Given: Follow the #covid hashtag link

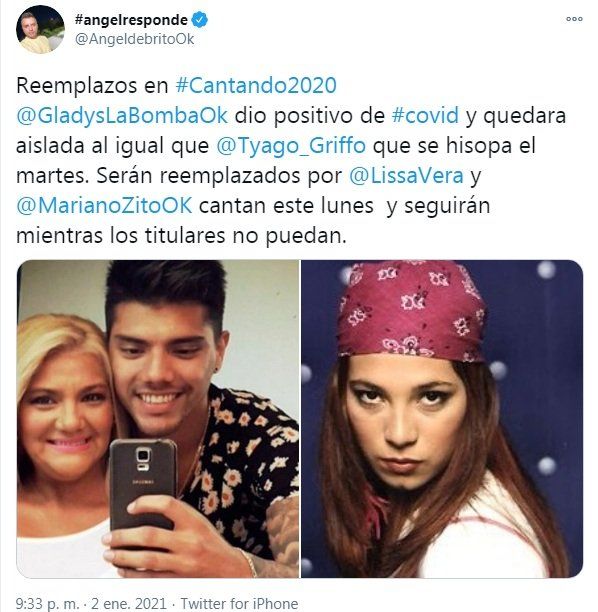Looking at the screenshot, I should (425, 116).
